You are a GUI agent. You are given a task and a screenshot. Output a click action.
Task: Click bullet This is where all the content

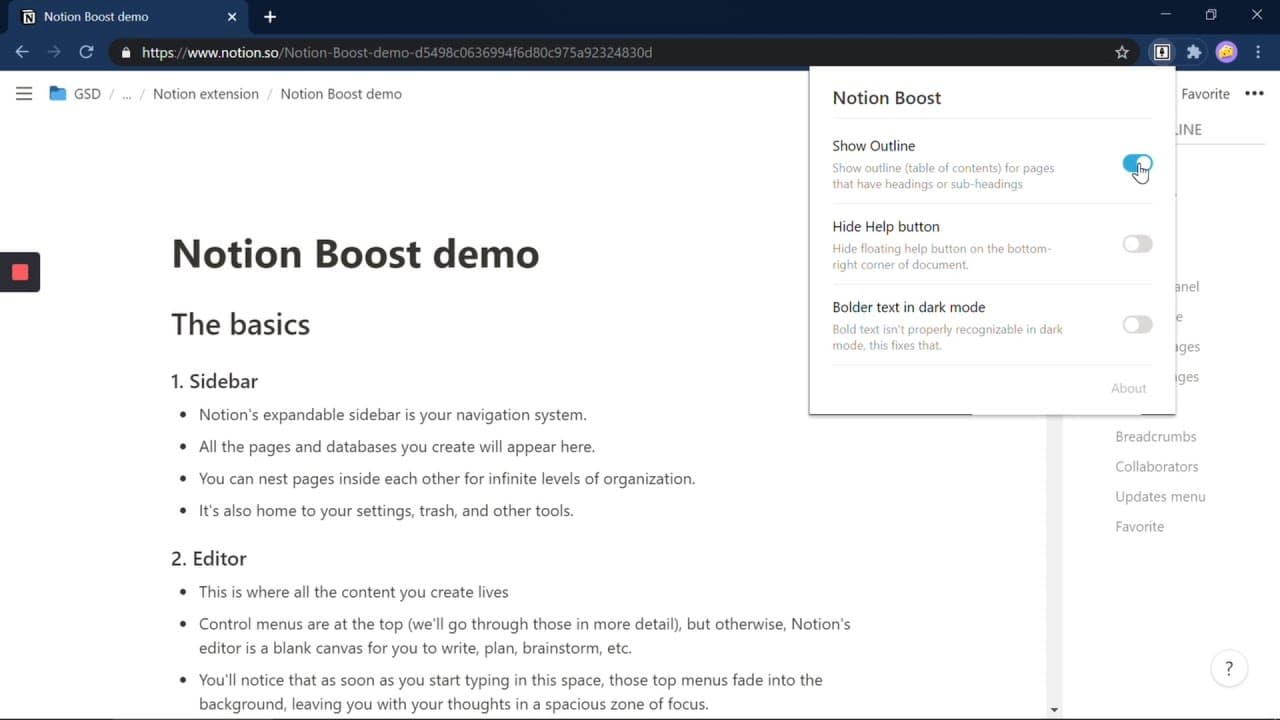click(x=354, y=592)
